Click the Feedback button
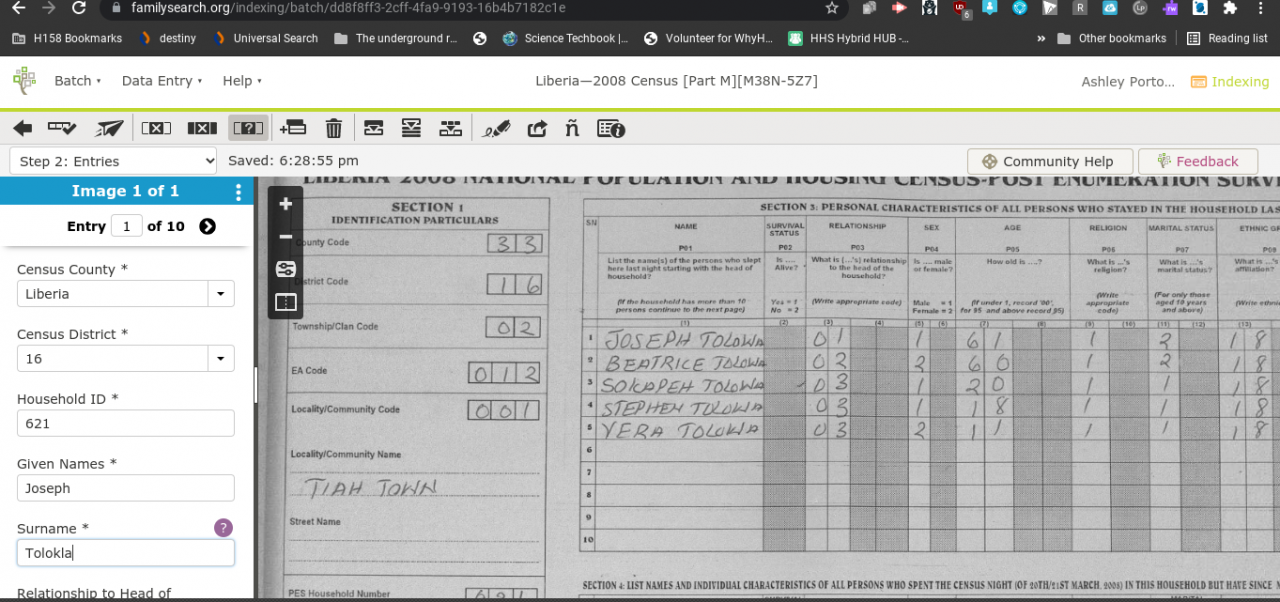1280x602 pixels. [x=1197, y=161]
